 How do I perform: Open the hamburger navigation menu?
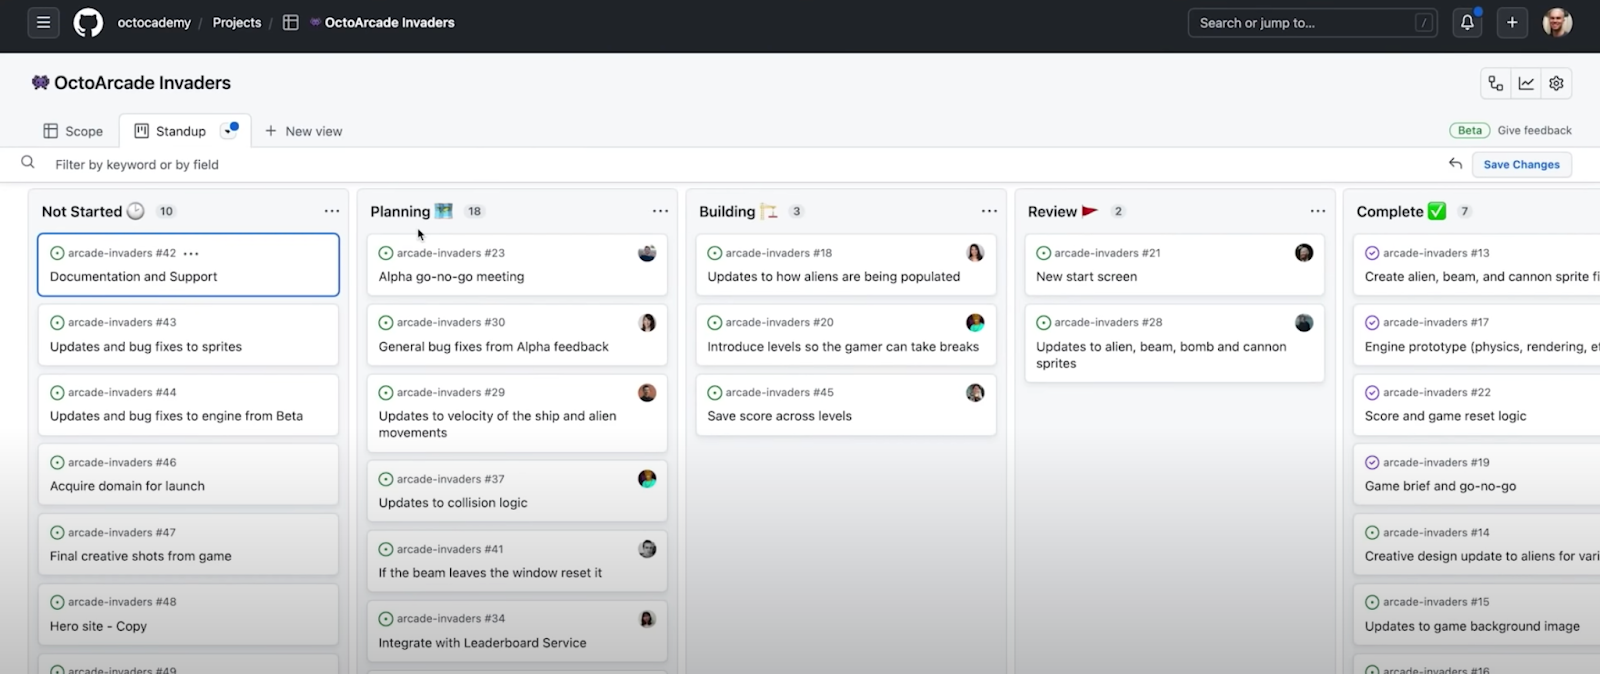click(x=43, y=22)
